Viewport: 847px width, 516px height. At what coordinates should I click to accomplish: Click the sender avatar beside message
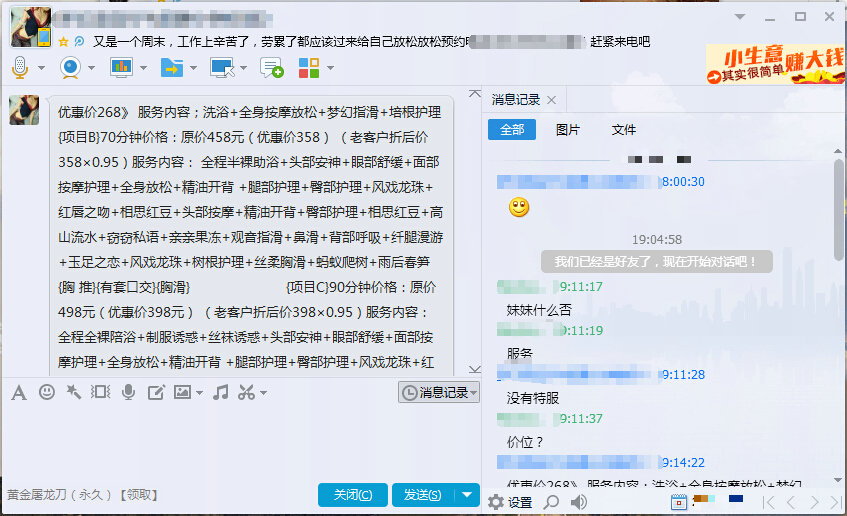pos(24,110)
